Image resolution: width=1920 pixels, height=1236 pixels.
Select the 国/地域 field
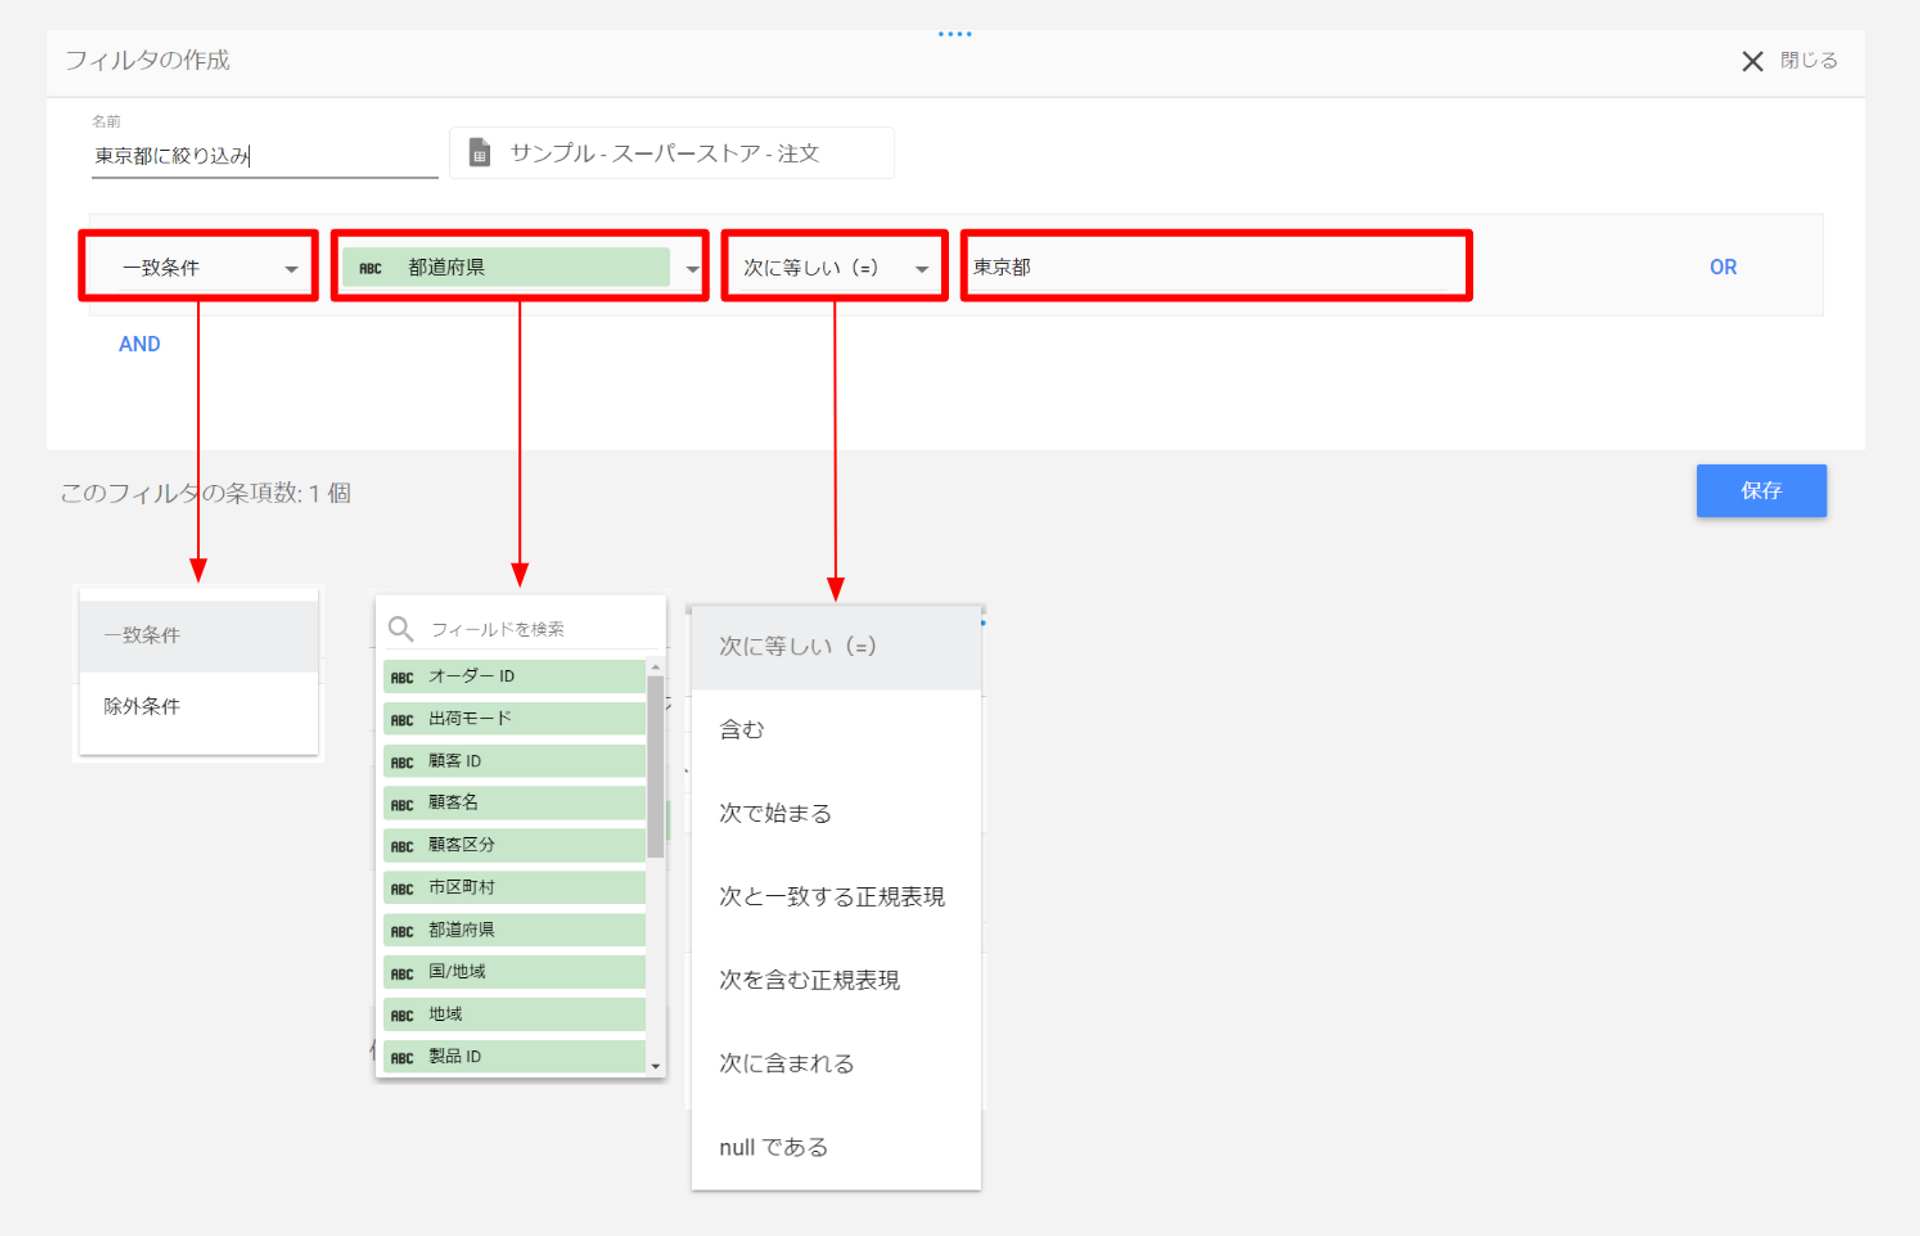pos(514,972)
